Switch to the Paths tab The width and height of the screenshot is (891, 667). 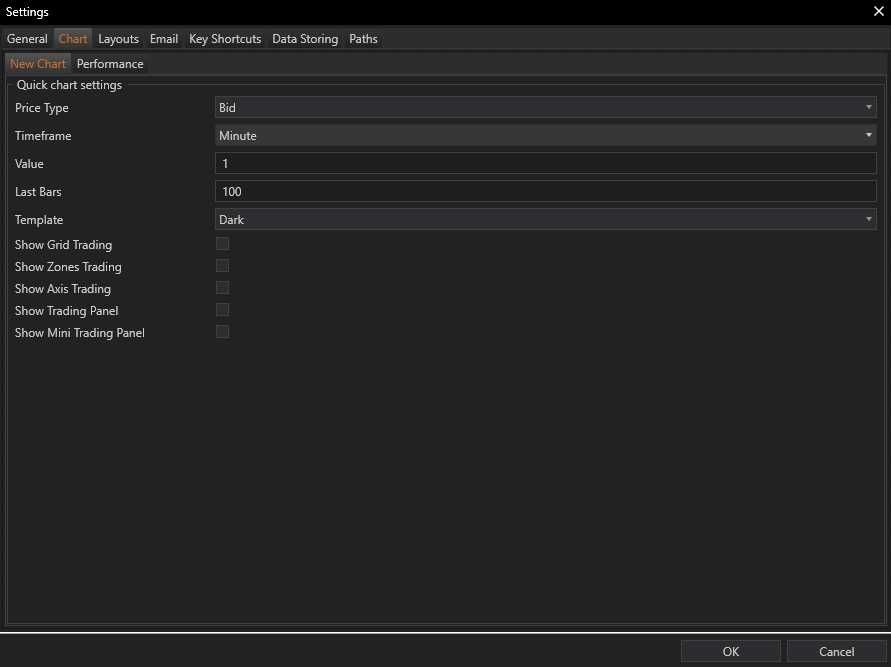[x=363, y=39]
